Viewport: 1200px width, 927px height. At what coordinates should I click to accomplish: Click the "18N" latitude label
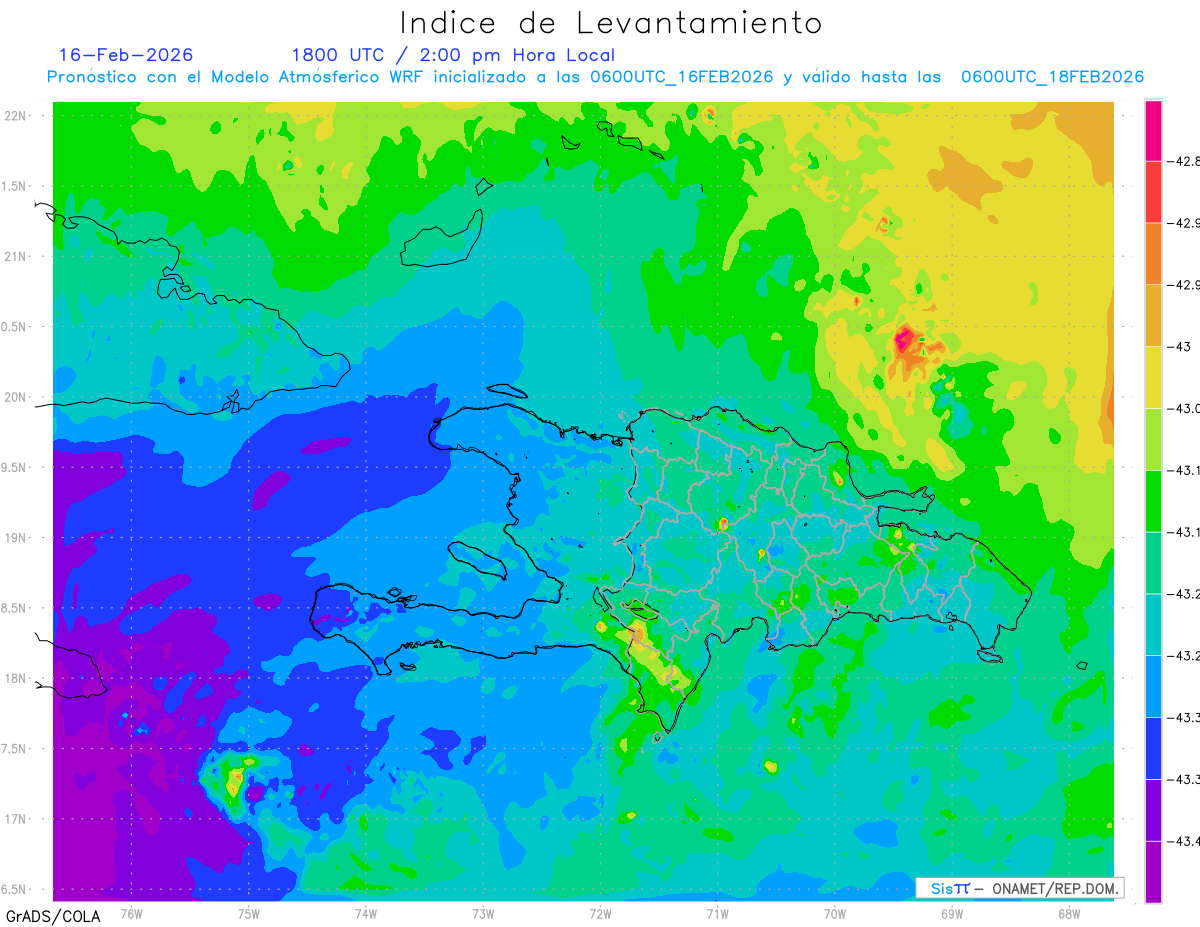(16, 678)
